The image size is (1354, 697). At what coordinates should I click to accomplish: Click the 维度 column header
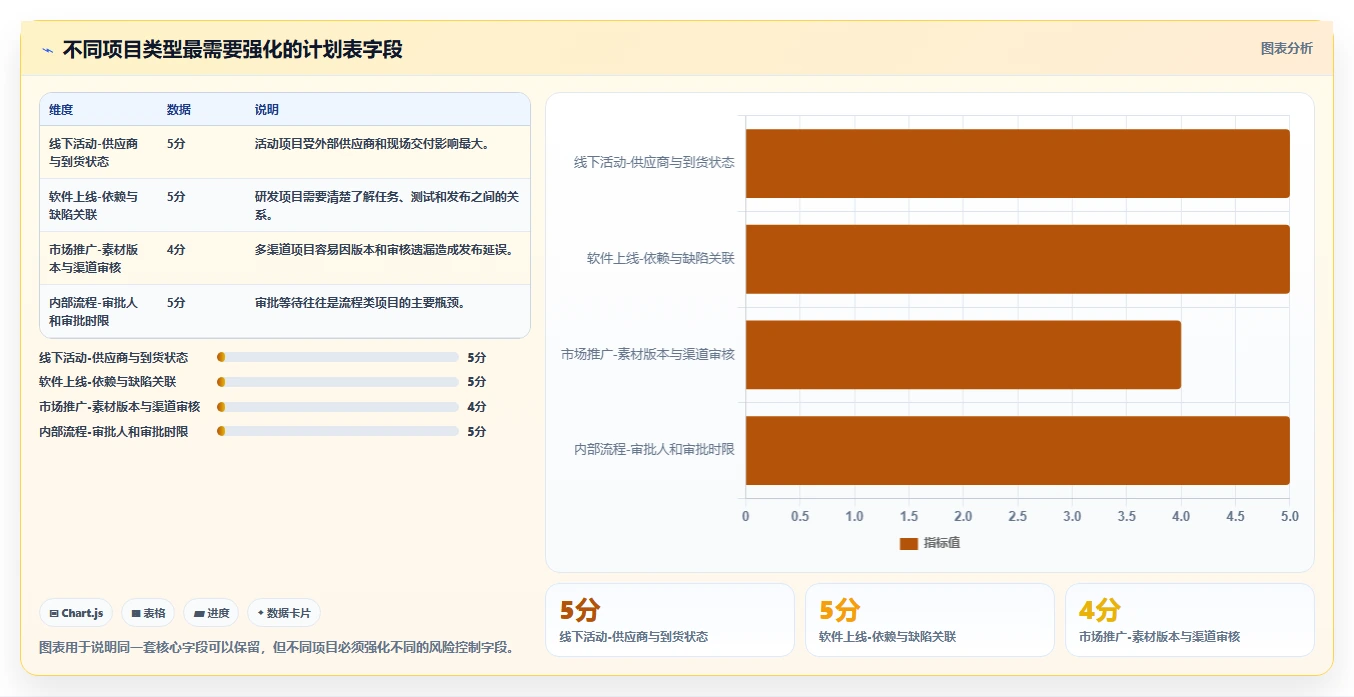pyautogui.click(x=61, y=109)
